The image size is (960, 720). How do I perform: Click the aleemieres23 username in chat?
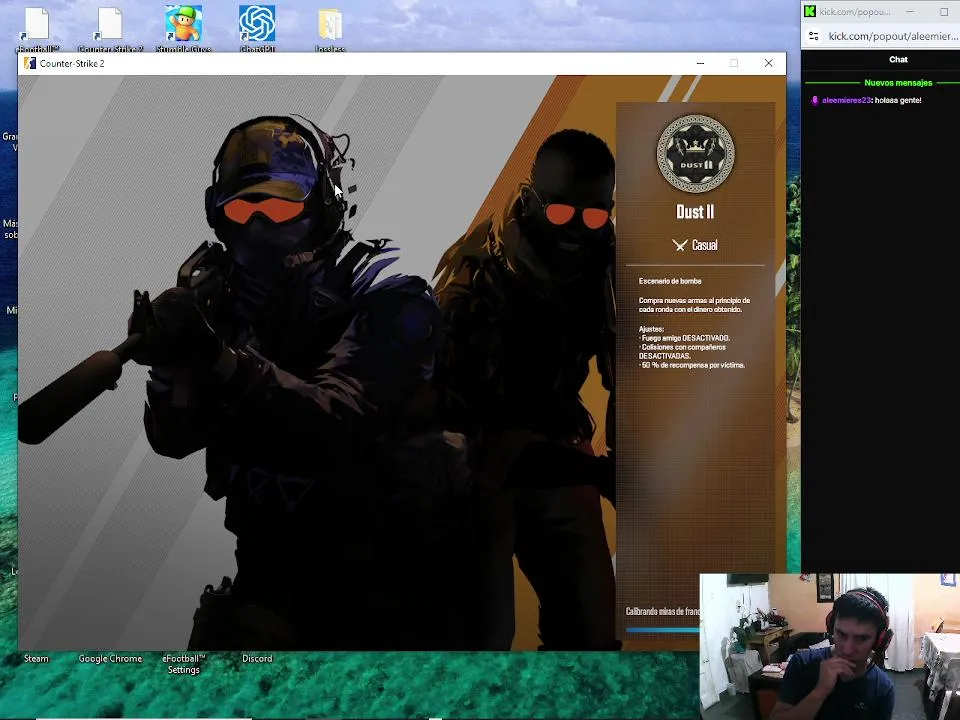846,100
